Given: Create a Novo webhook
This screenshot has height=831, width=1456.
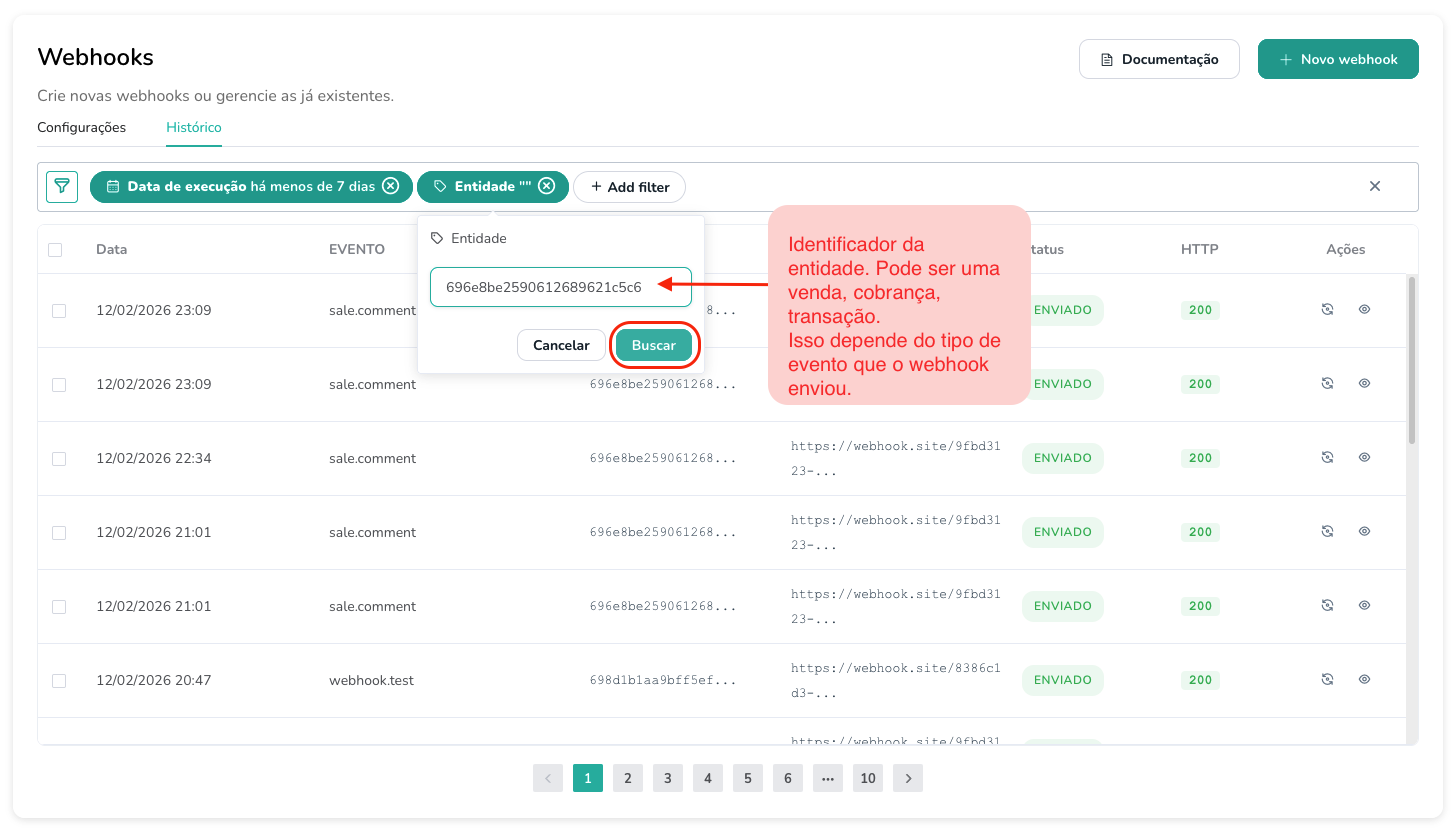Looking at the screenshot, I should pos(1337,59).
